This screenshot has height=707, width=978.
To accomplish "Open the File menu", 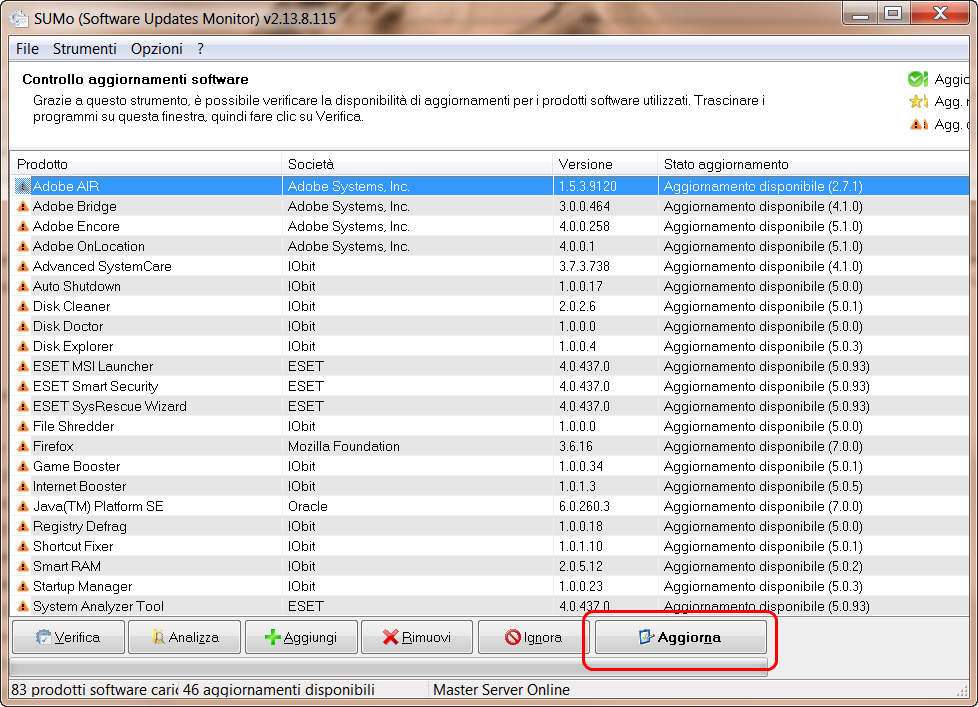I will (27, 49).
